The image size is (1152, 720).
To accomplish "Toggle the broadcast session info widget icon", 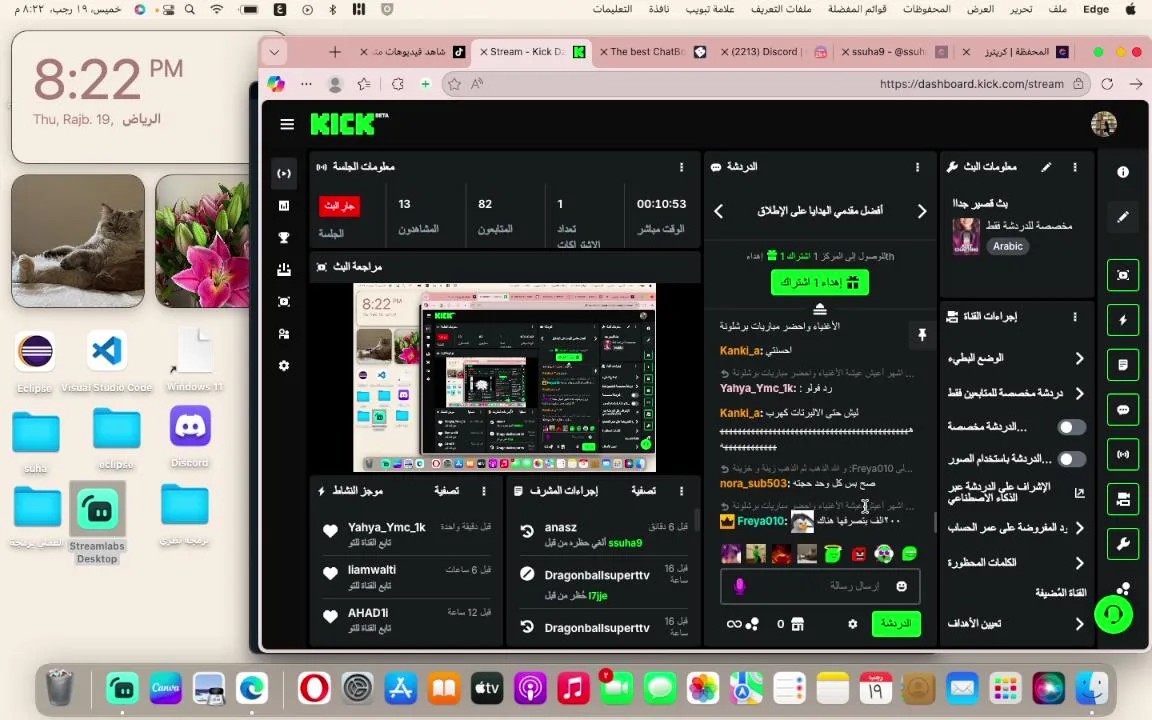I will click(x=1123, y=454).
